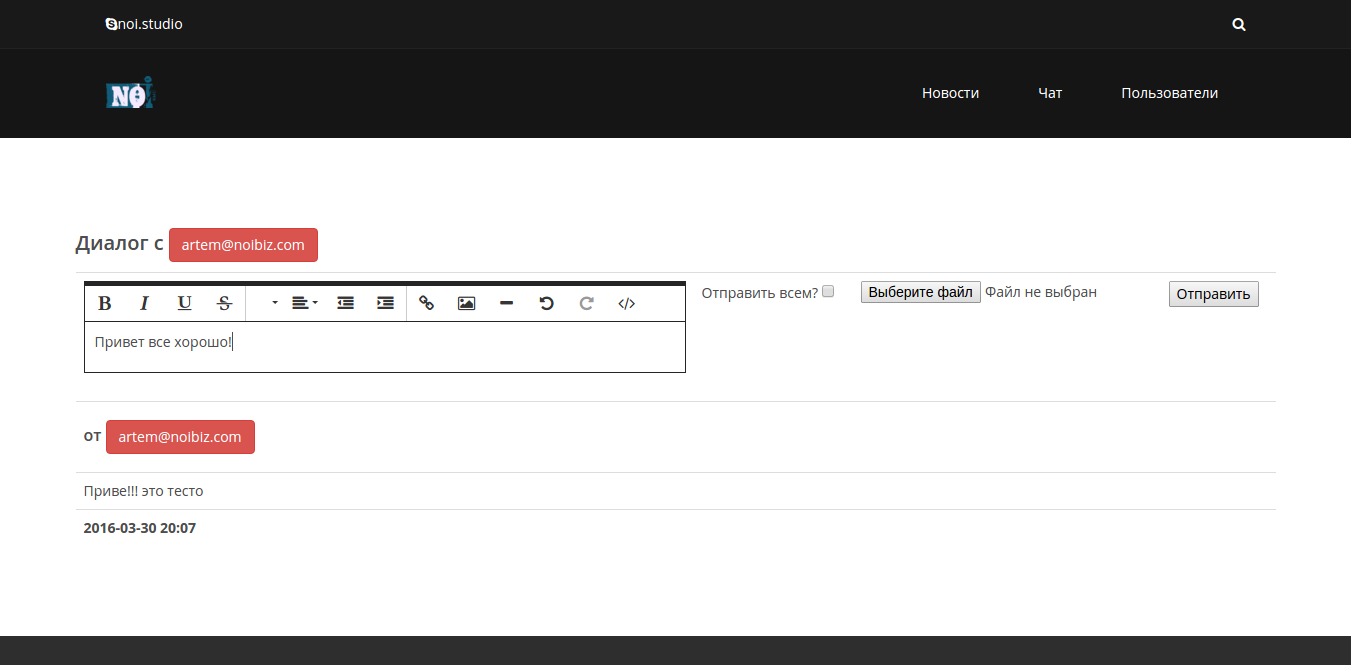The width and height of the screenshot is (1351, 665).
Task: Insert a horizontal rule line
Action: coord(506,303)
